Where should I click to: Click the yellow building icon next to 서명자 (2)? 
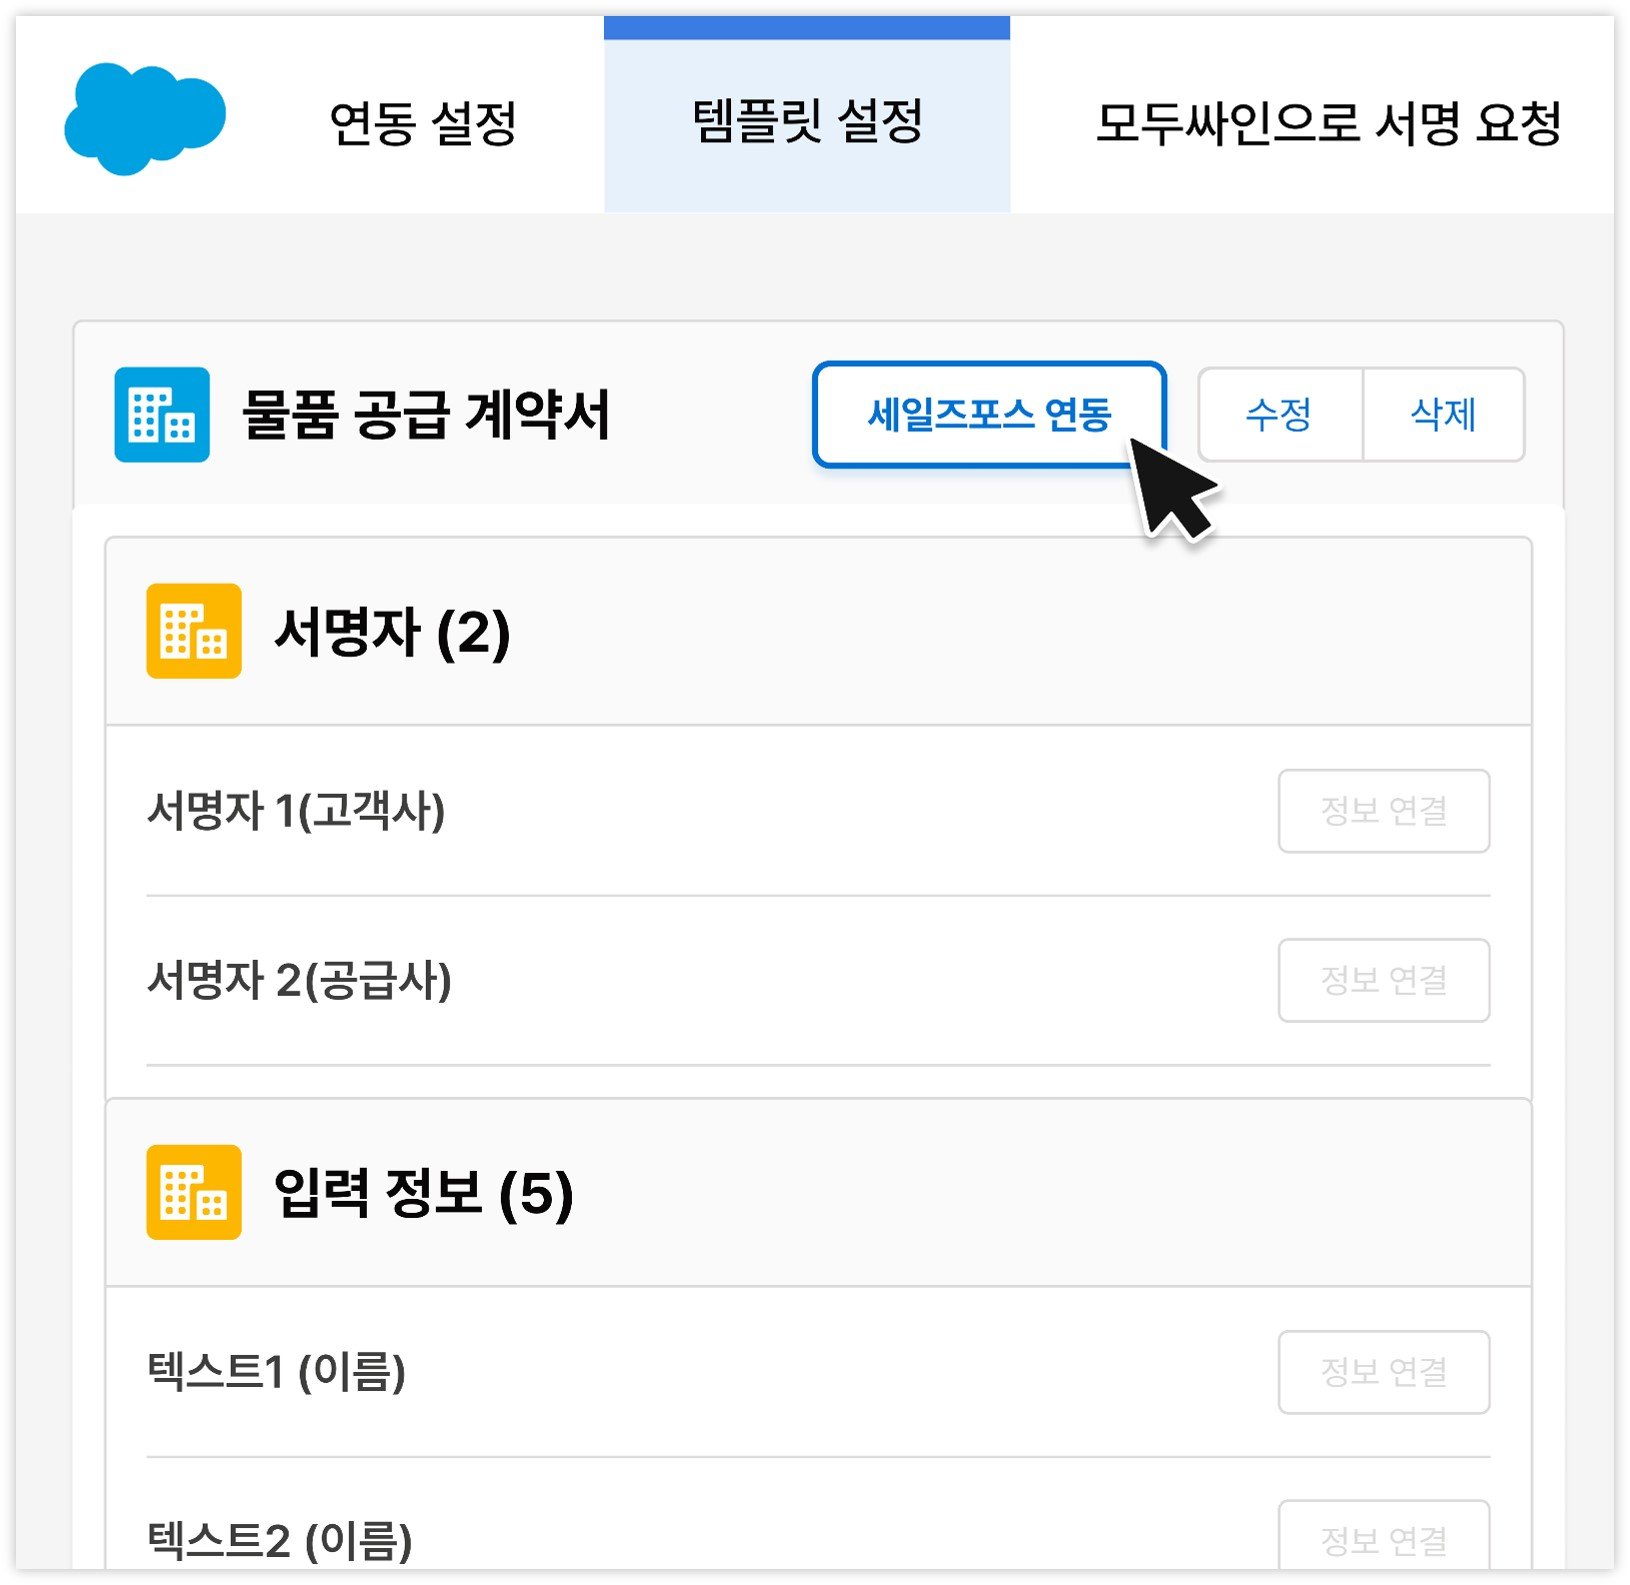click(194, 631)
